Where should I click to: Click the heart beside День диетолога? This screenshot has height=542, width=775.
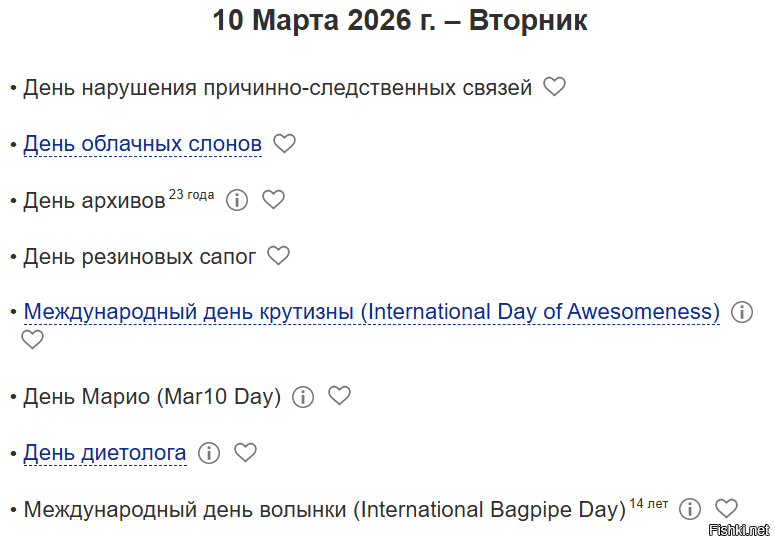coord(246,453)
